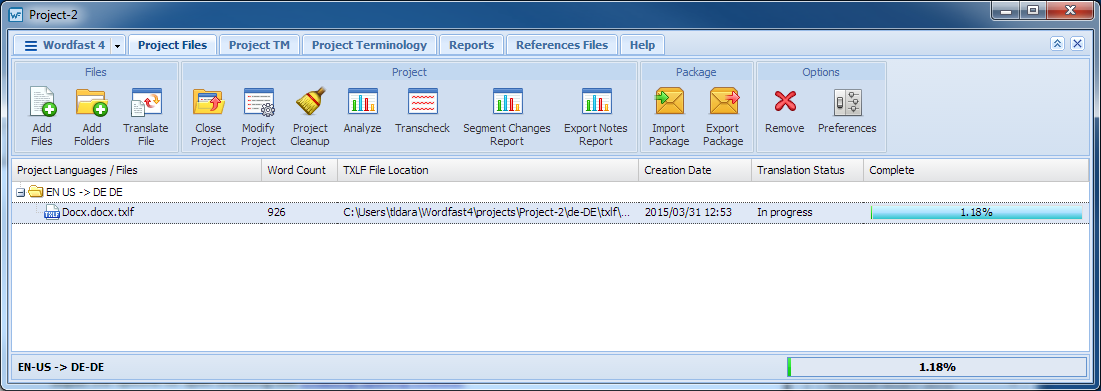Close the project view with X button
The height and width of the screenshot is (391, 1101).
pyautogui.click(x=1077, y=44)
